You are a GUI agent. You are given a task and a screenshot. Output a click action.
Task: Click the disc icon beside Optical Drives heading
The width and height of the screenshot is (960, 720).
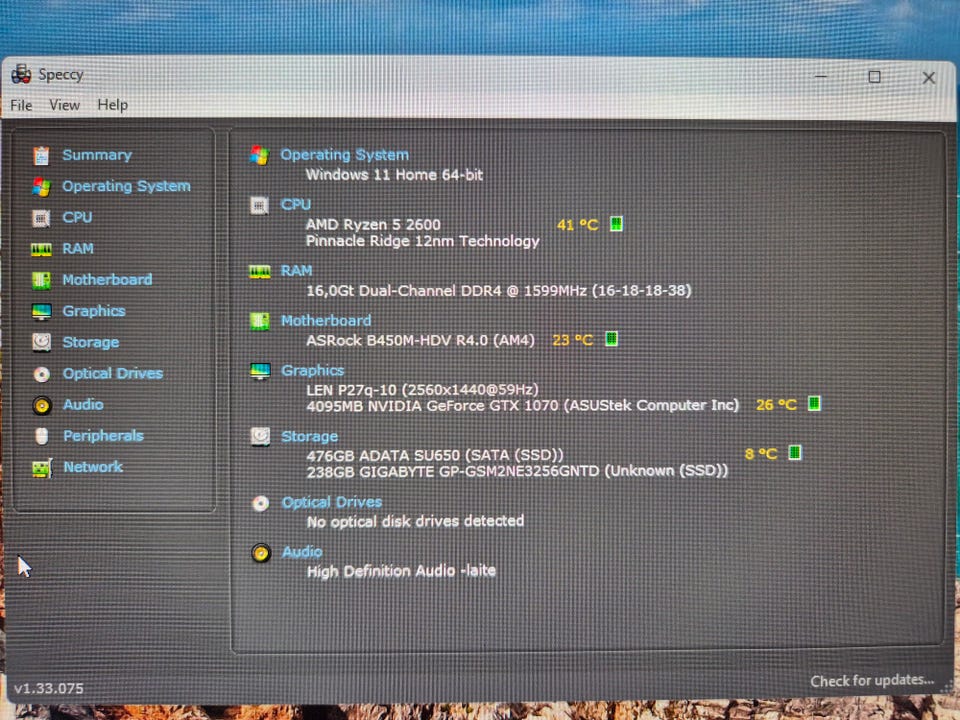point(260,503)
